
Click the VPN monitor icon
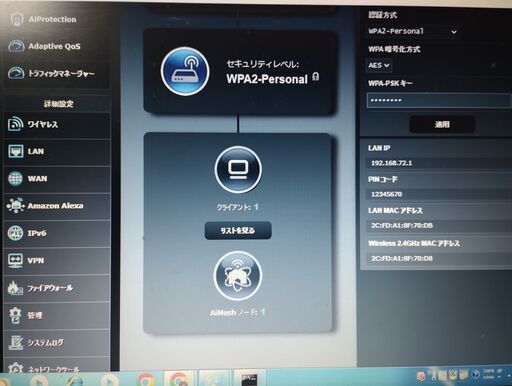tap(15, 260)
